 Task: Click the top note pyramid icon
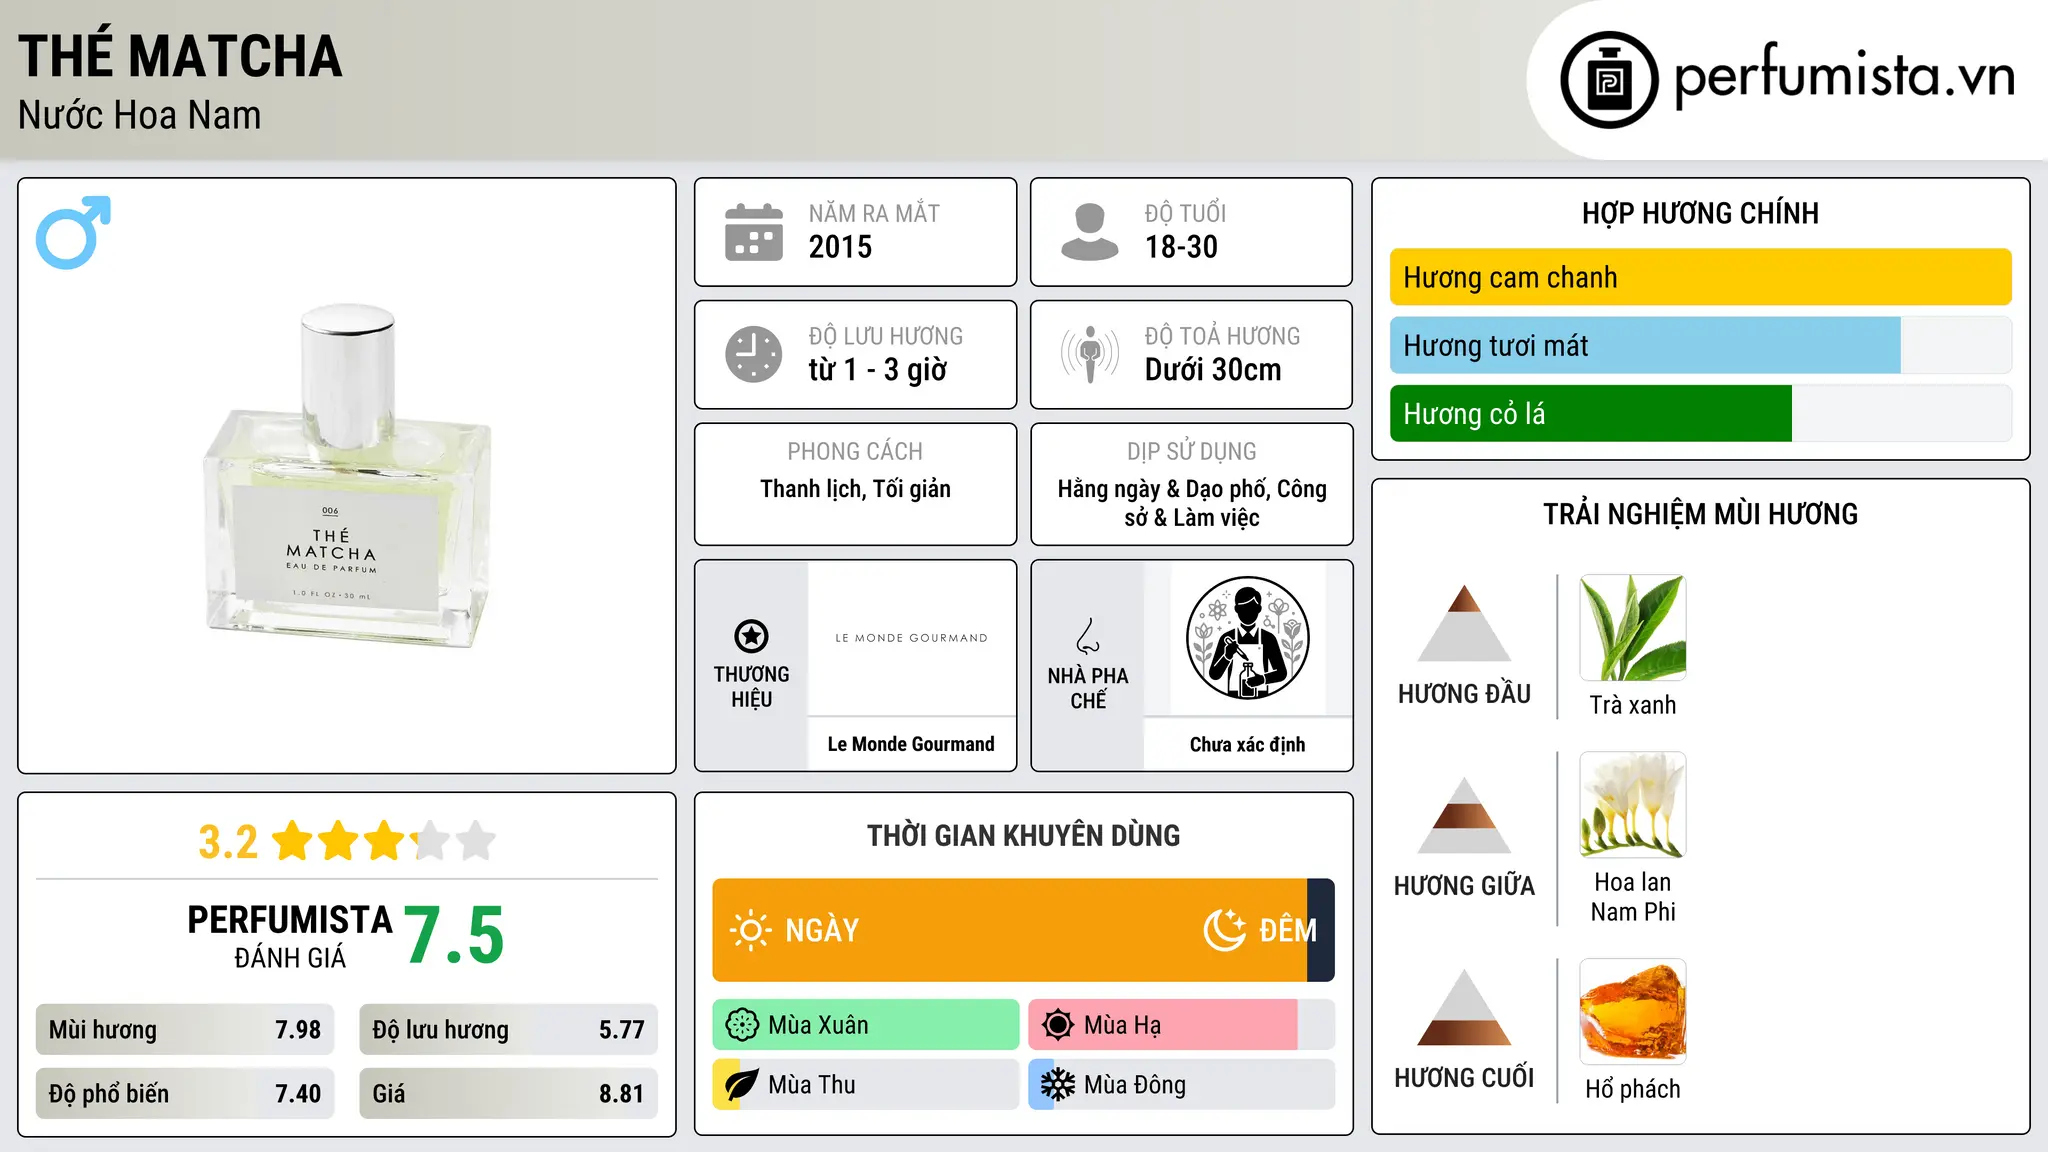tap(1464, 623)
